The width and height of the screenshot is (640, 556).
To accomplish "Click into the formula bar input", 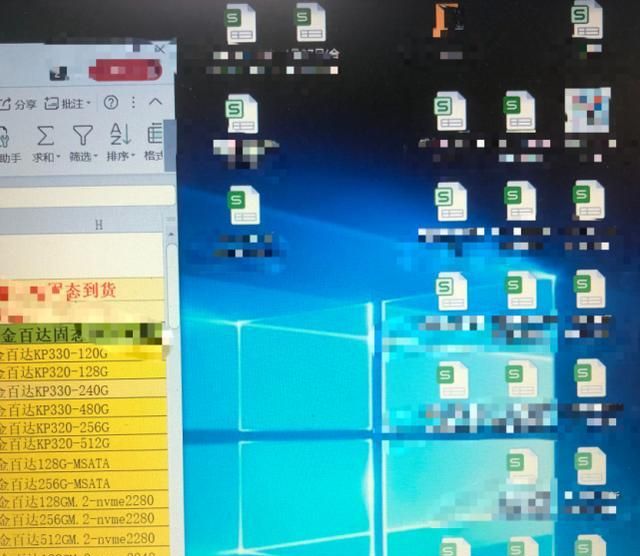I will [x=87, y=196].
